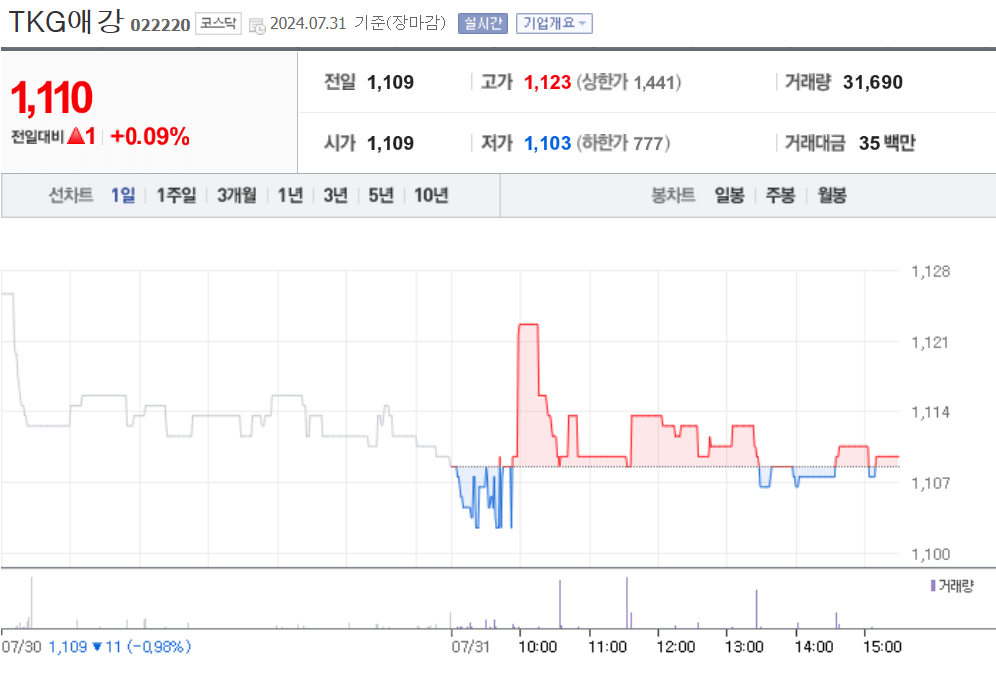Click the small chart icon beside the date
This screenshot has height=682, width=996.
pyautogui.click(x=258, y=24)
